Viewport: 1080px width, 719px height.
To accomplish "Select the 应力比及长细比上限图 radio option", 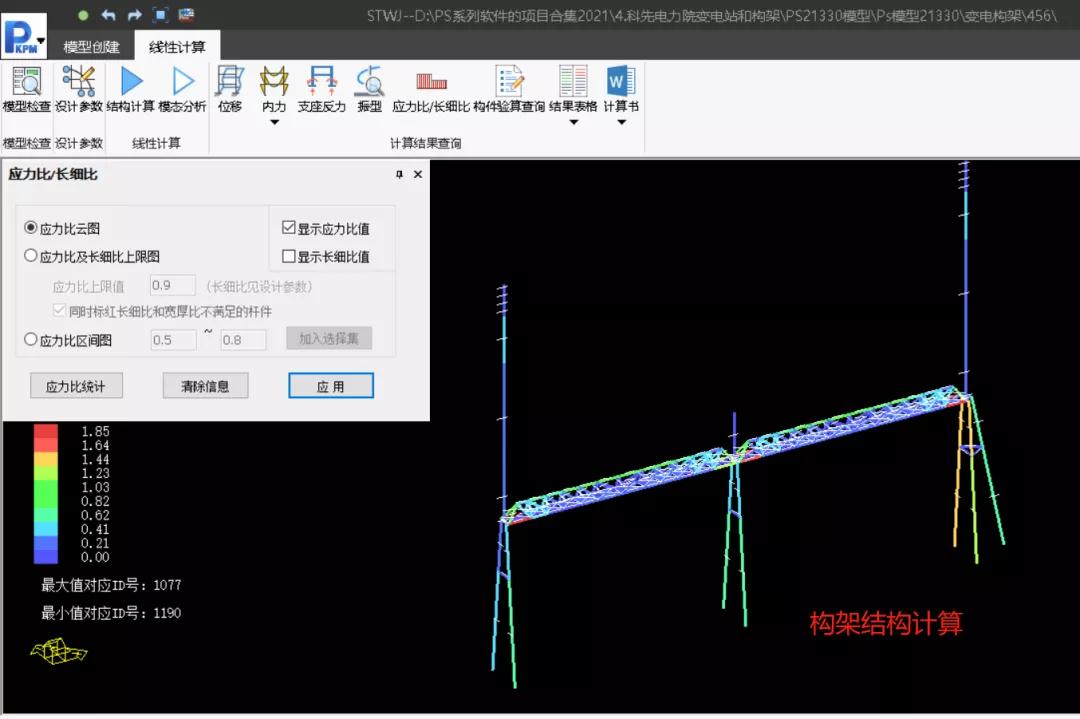I will 31,255.
